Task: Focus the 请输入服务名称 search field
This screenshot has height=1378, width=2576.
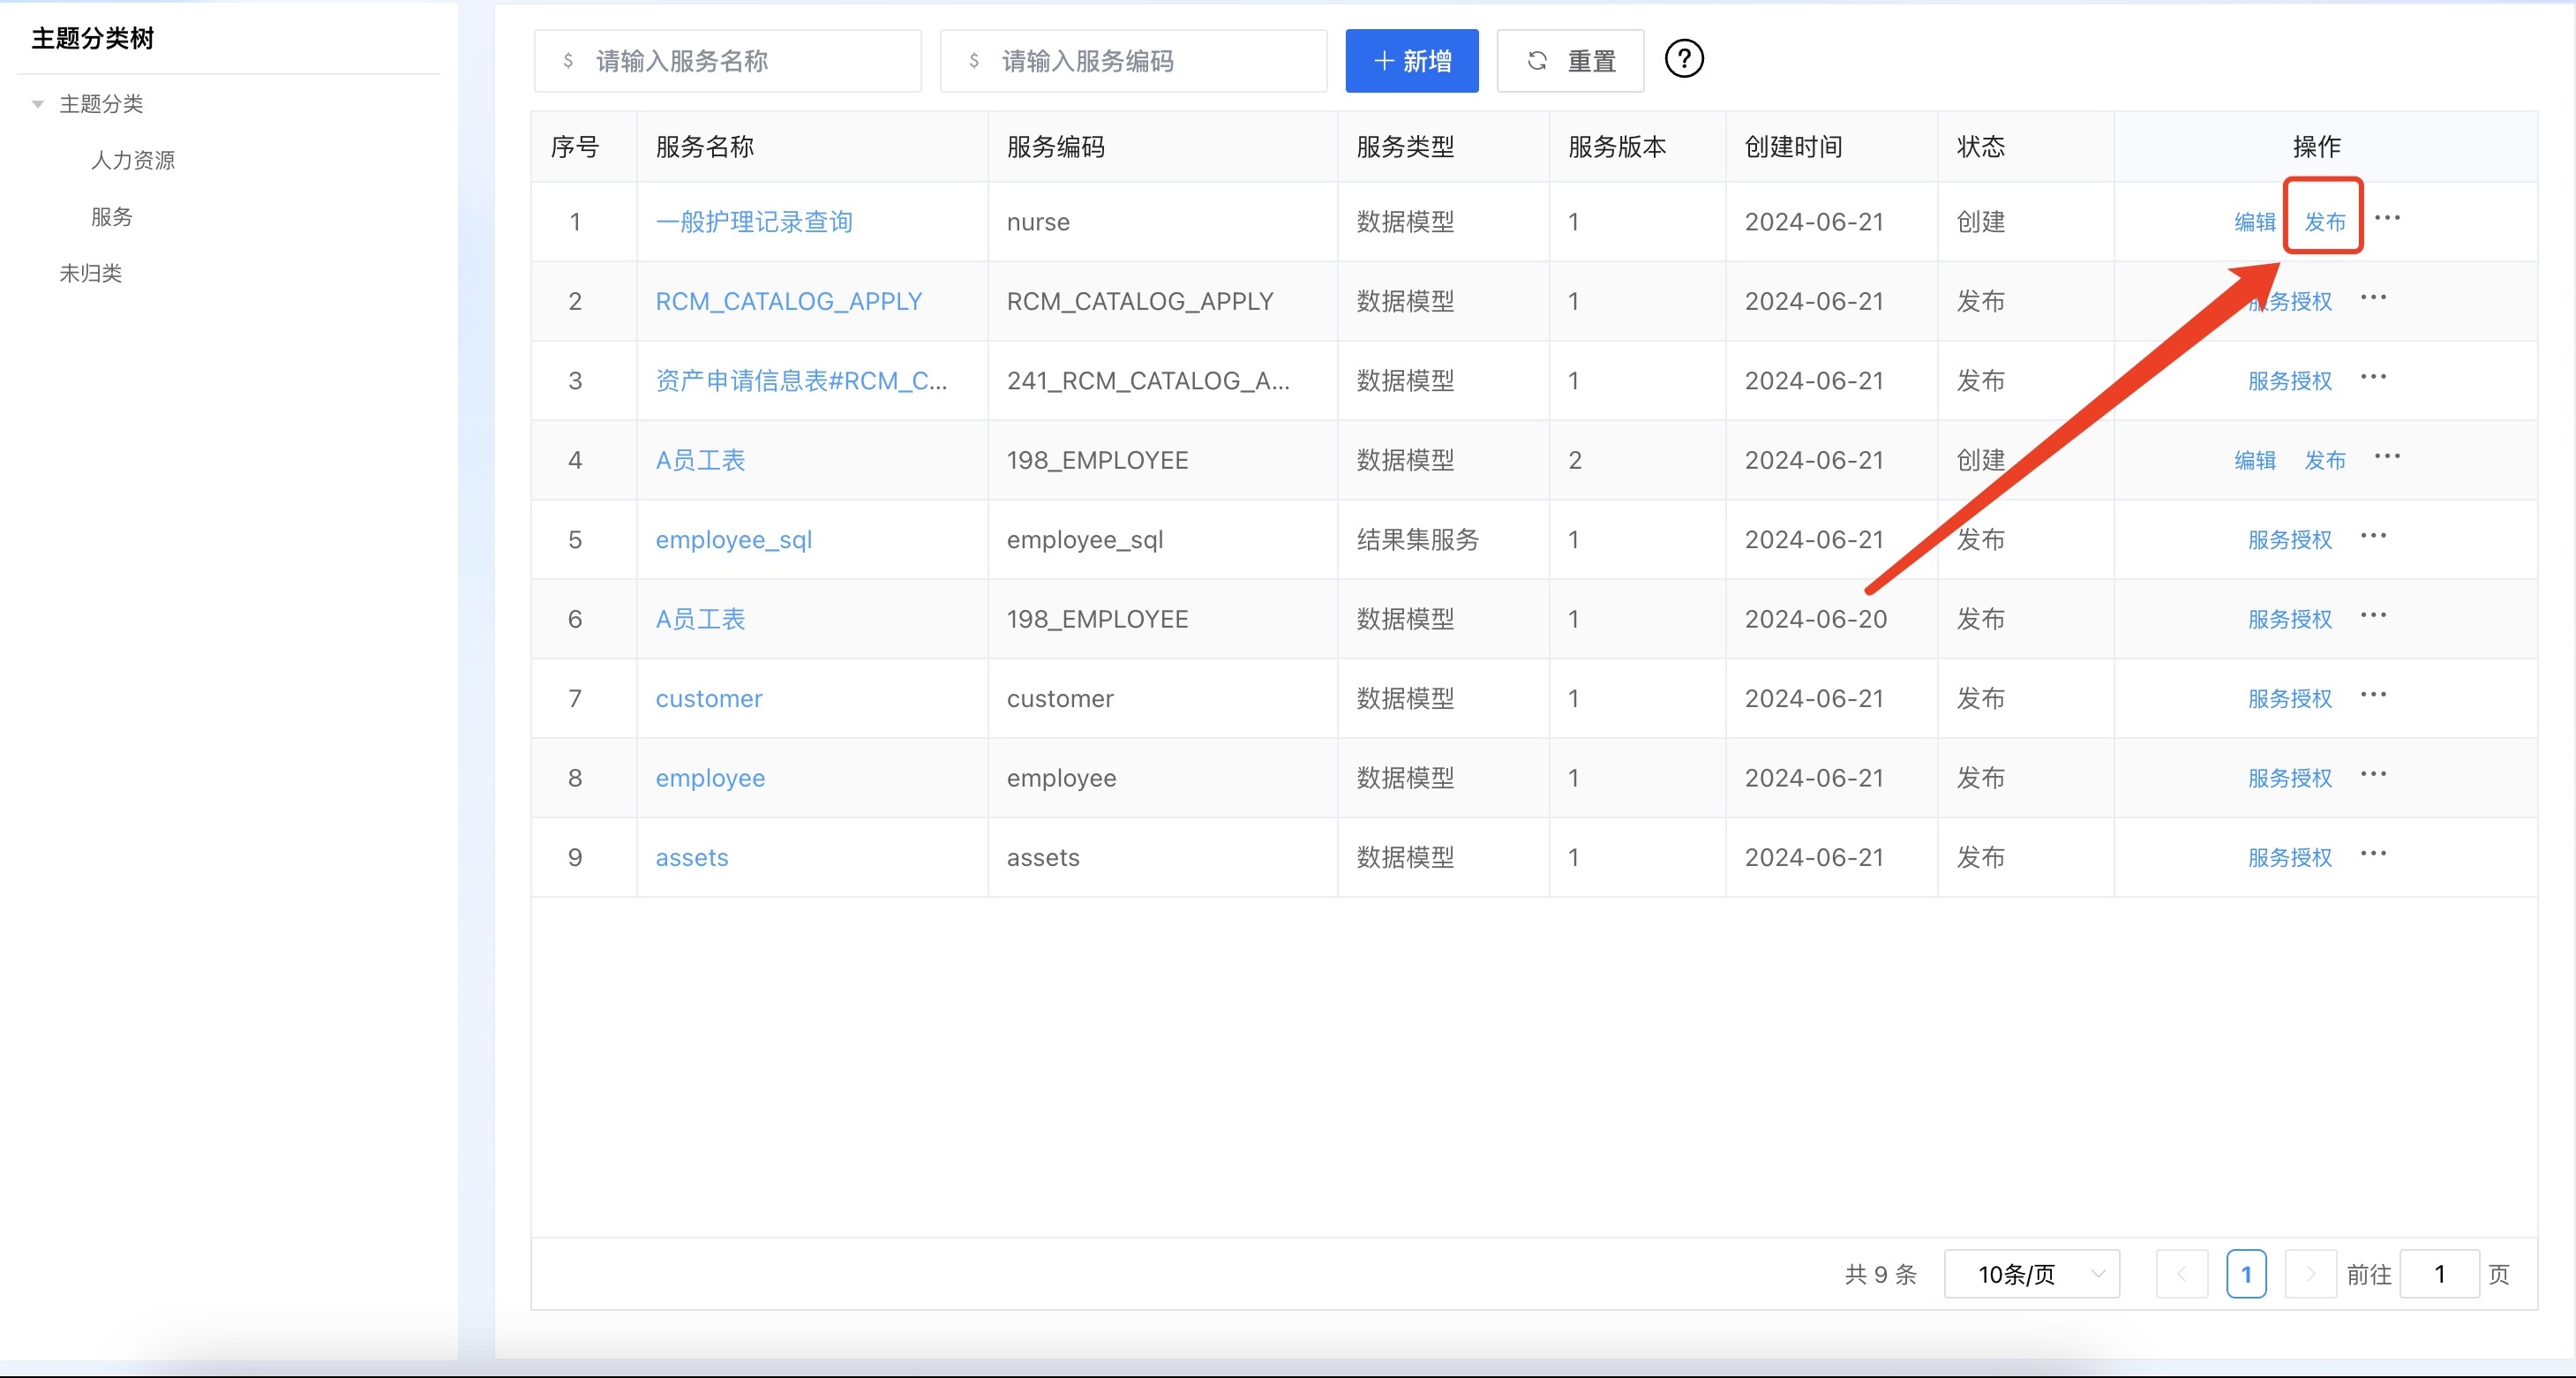Action: point(727,61)
